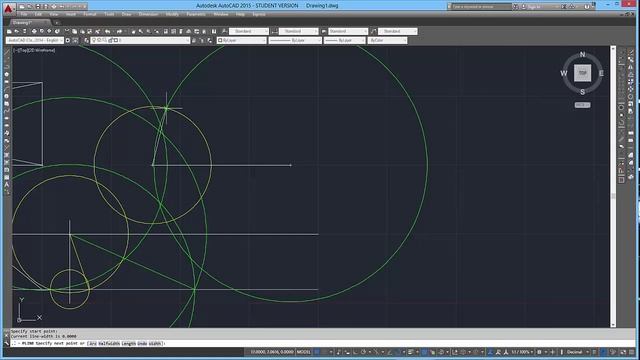Toggle lineweight display in status bar
Screen dimensions: 640x360
[411, 352]
